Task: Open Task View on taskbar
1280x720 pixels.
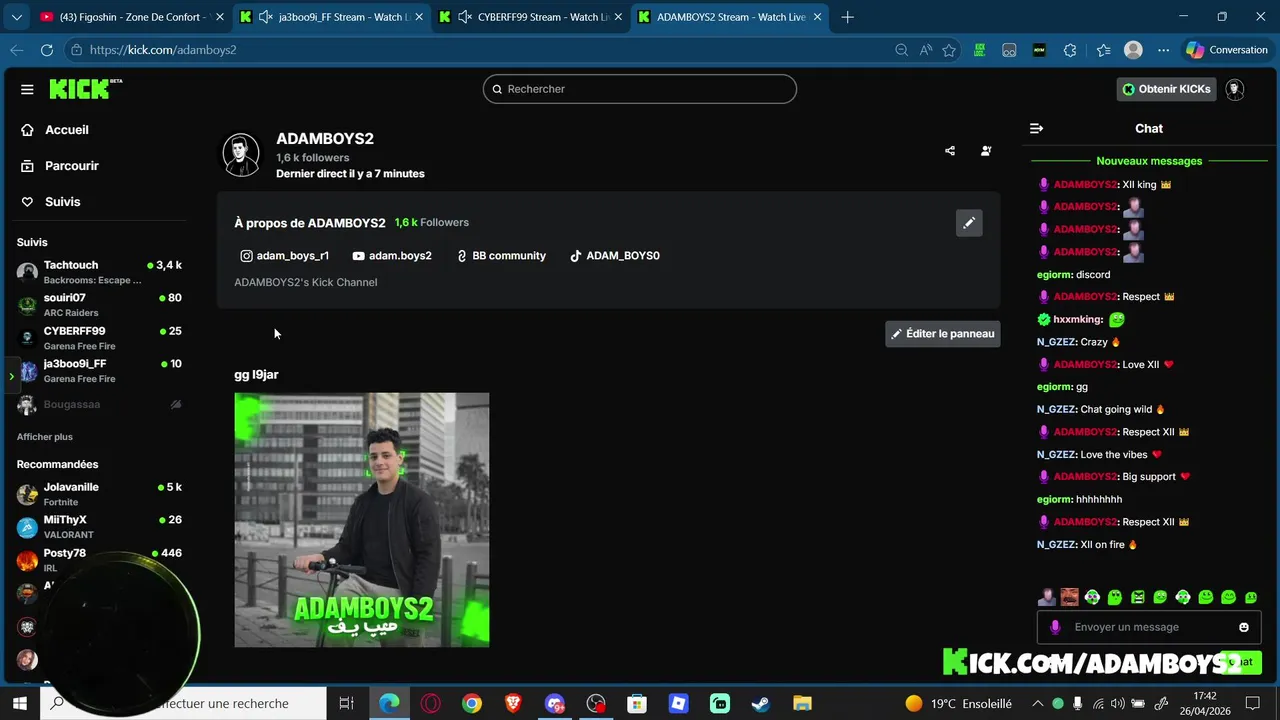Action: [x=346, y=703]
